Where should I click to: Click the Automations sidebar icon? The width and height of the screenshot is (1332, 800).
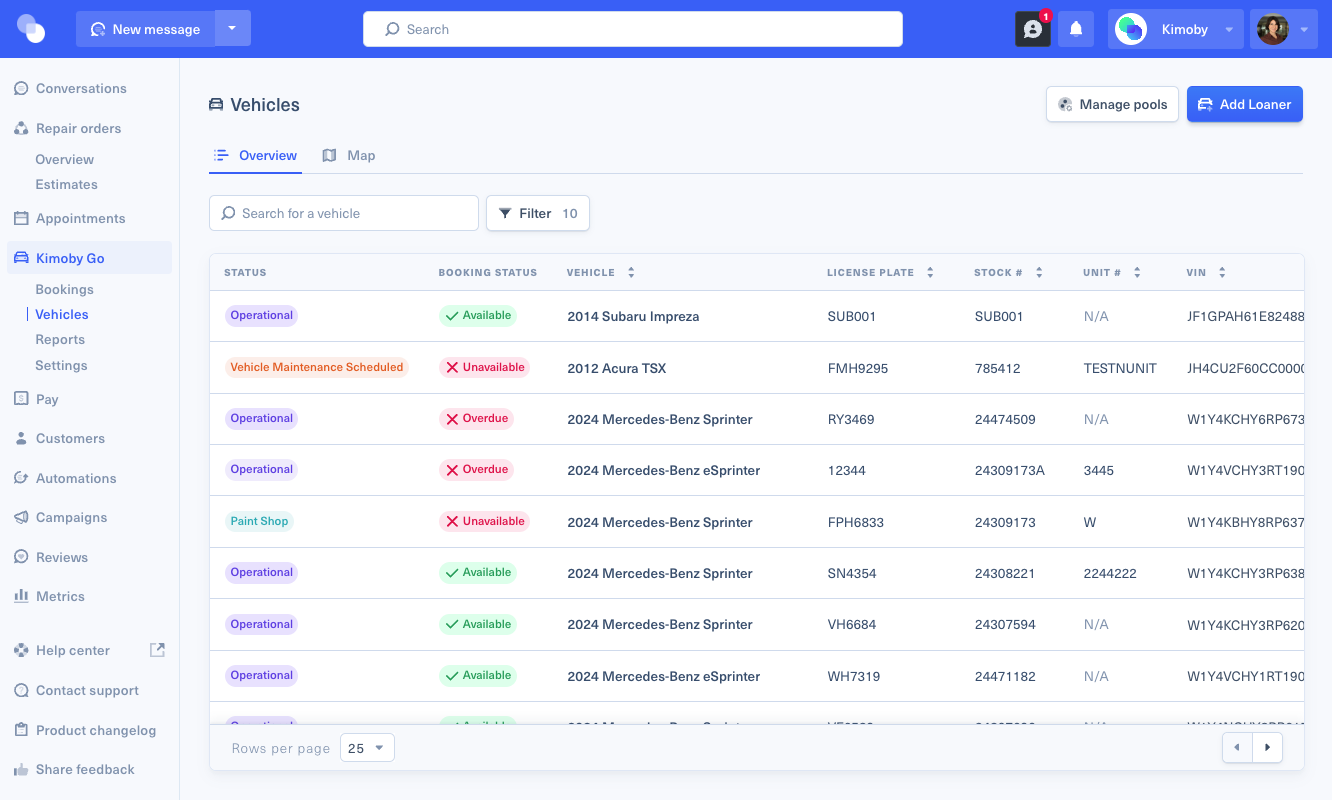21,478
